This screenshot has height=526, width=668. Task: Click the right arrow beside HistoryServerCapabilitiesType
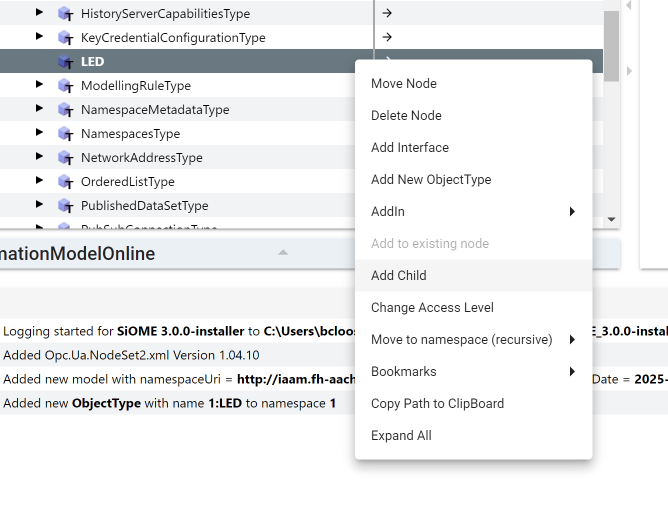[387, 13]
